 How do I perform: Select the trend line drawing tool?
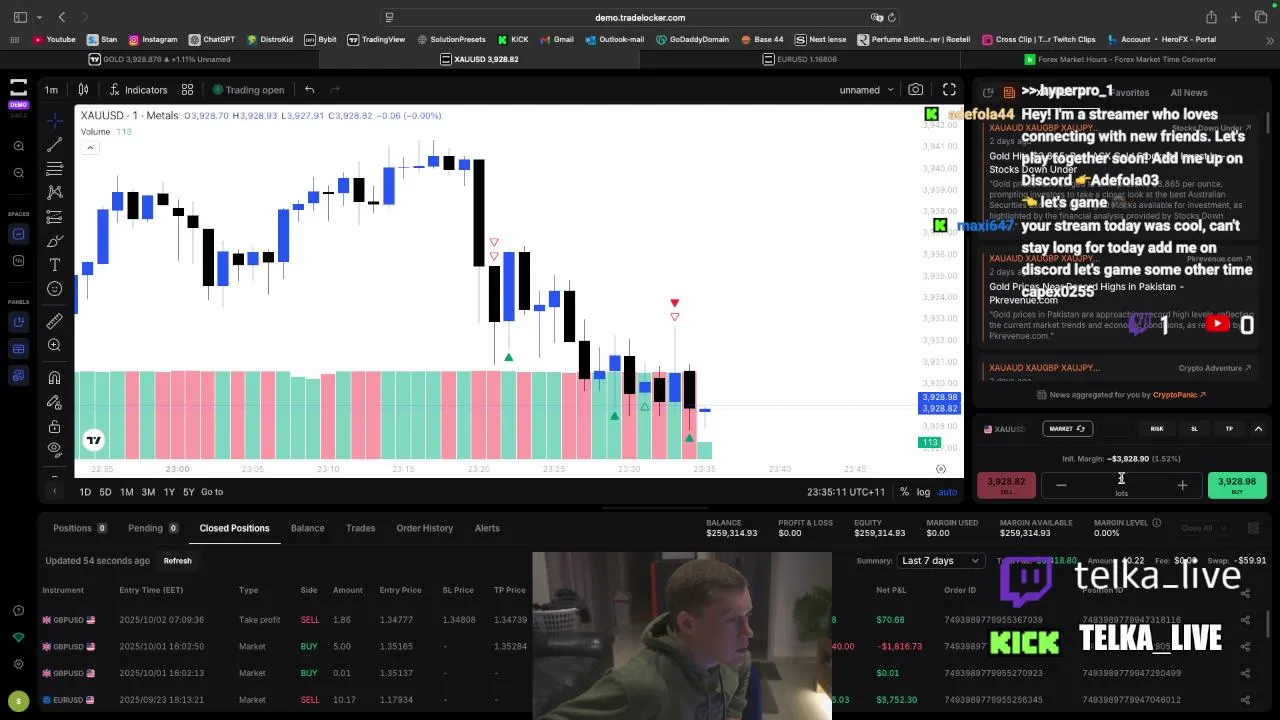point(54,145)
